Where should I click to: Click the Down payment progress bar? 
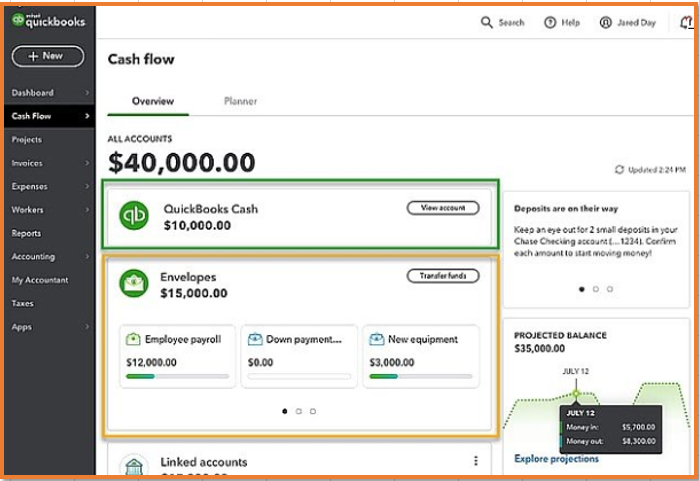click(x=299, y=376)
